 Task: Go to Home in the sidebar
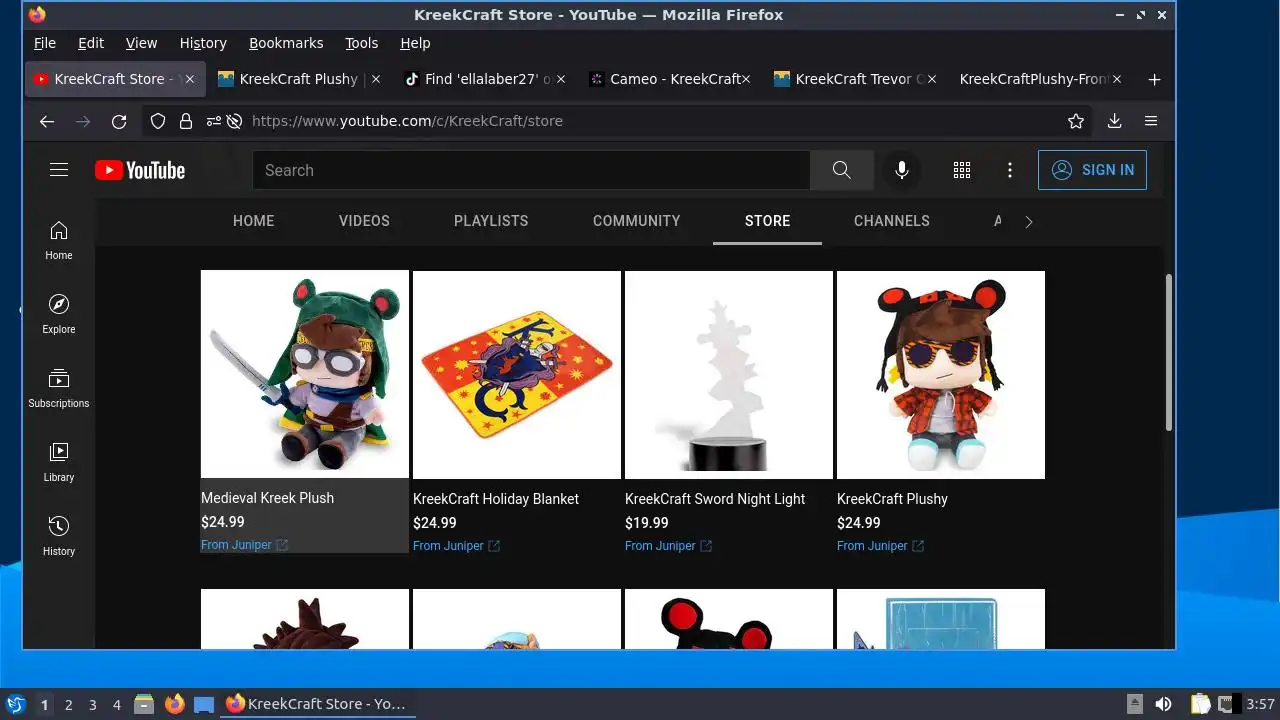point(59,240)
